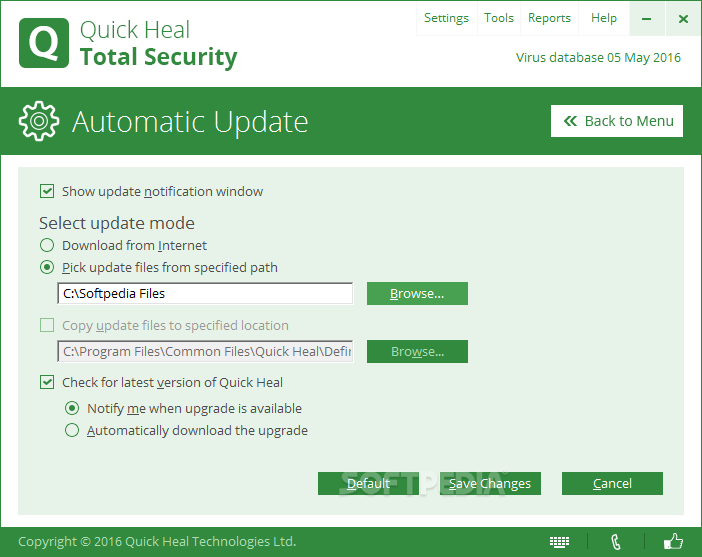This screenshot has width=702, height=557.
Task: Click Save Changes button
Action: 490,484
